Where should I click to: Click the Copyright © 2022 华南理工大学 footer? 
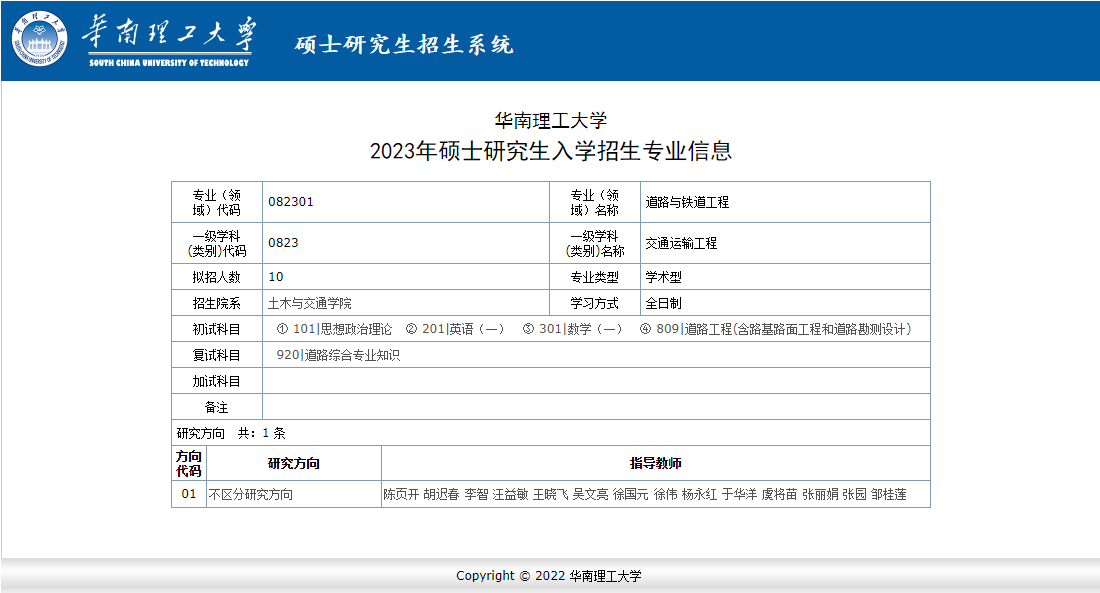click(x=549, y=575)
